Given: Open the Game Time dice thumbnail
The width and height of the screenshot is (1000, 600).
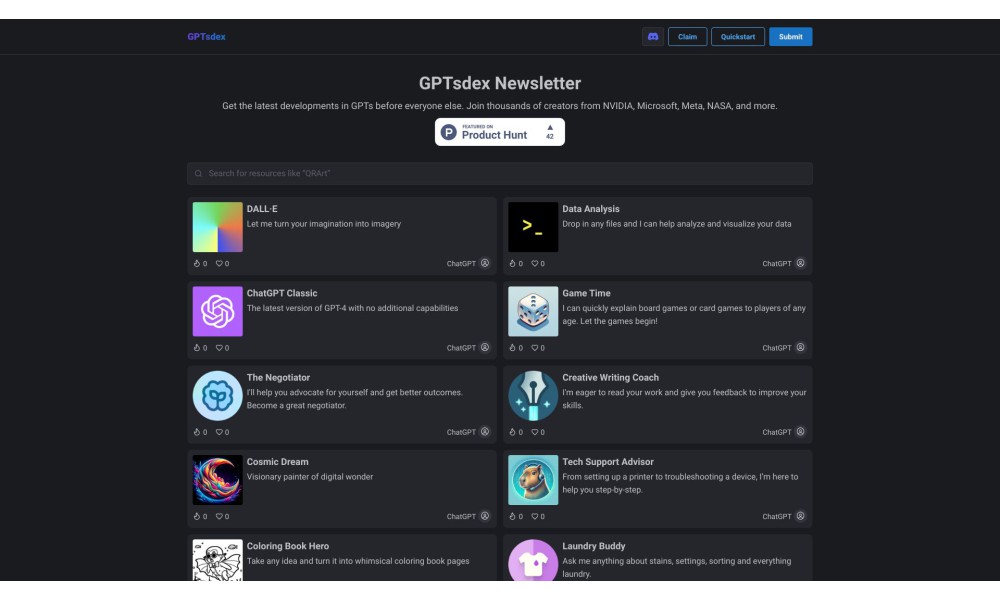Looking at the screenshot, I should click(533, 311).
